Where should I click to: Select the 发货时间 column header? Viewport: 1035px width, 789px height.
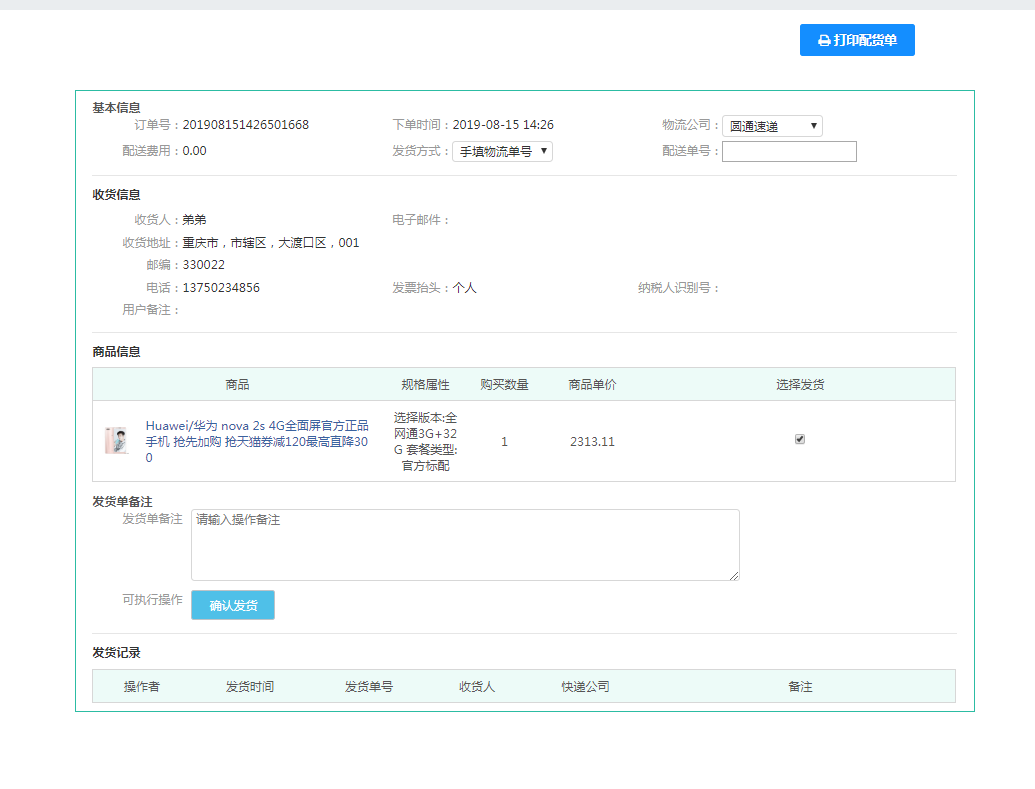click(250, 687)
